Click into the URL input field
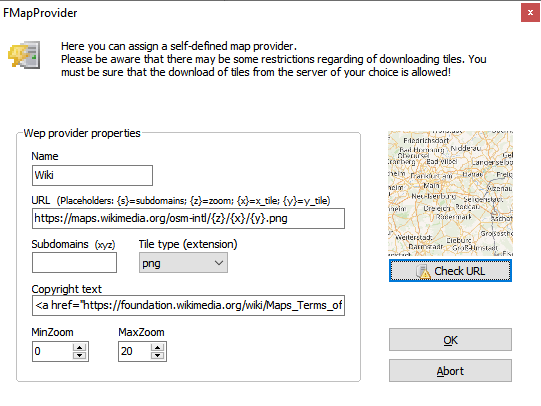 tap(188, 218)
